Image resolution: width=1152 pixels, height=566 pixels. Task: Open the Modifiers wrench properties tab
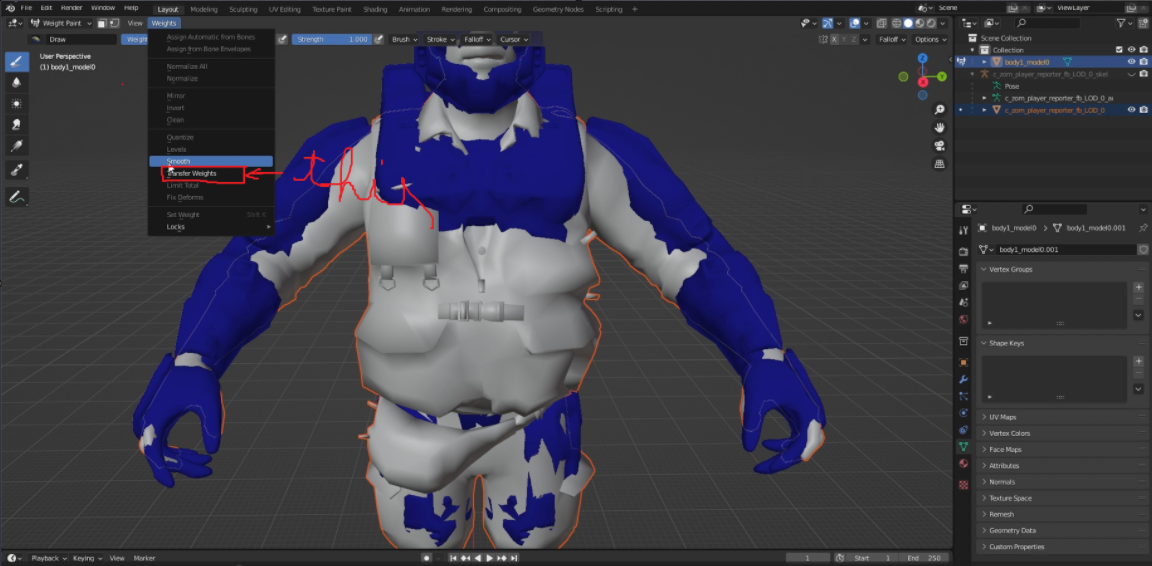[x=964, y=379]
